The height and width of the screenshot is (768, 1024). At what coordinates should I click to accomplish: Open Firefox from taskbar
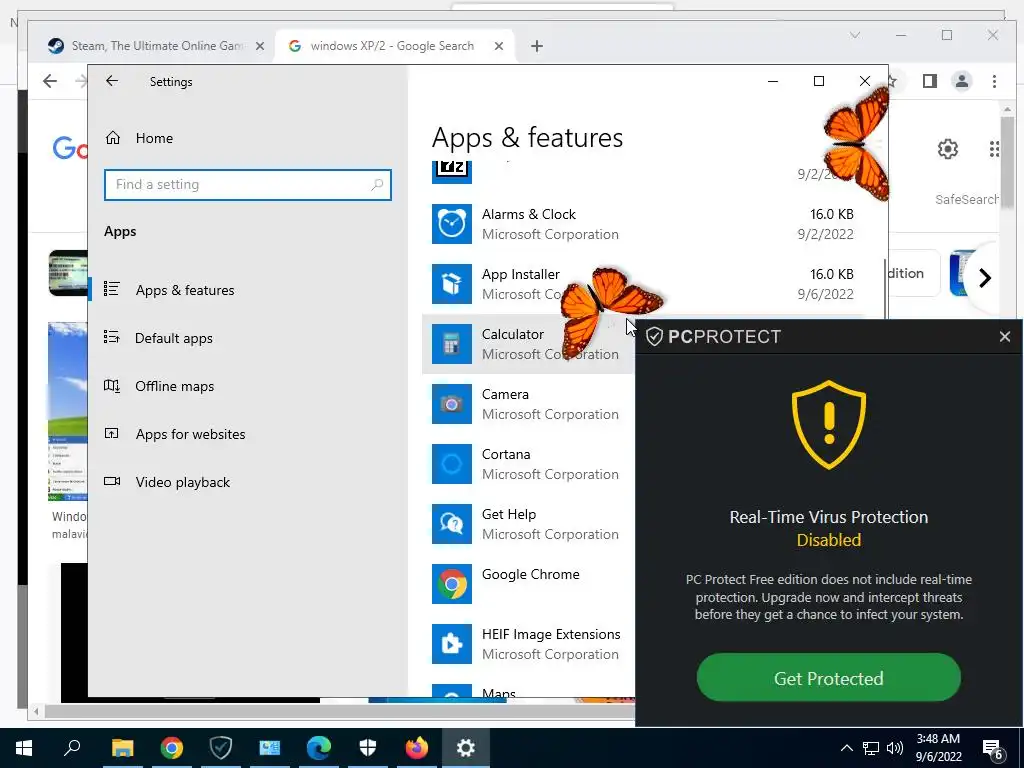tap(417, 748)
